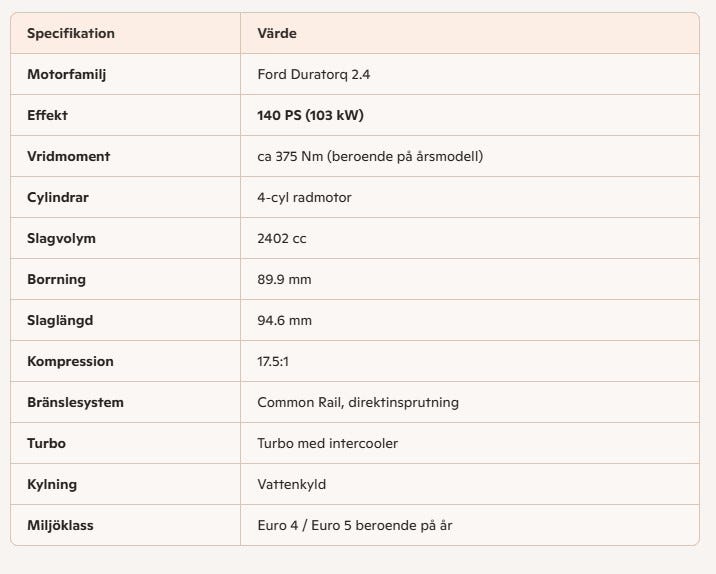
Task: Select the Vridmoment row label
Action: click(69, 156)
